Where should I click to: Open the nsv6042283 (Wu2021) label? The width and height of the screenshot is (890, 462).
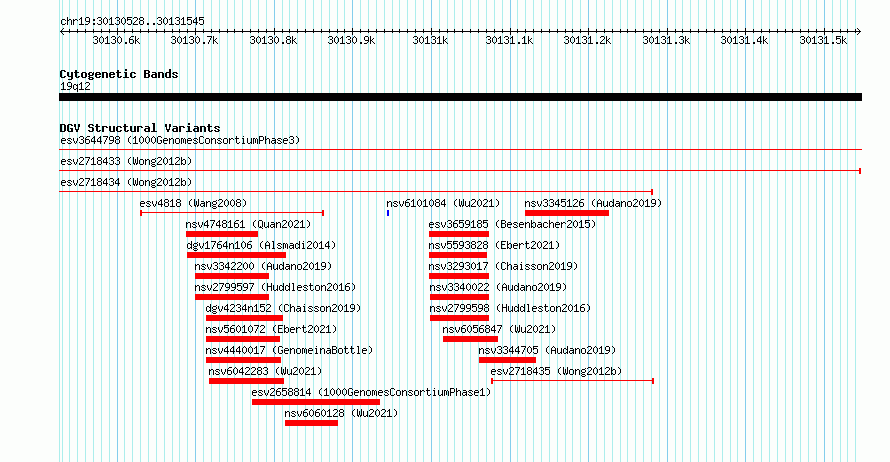tap(265, 371)
